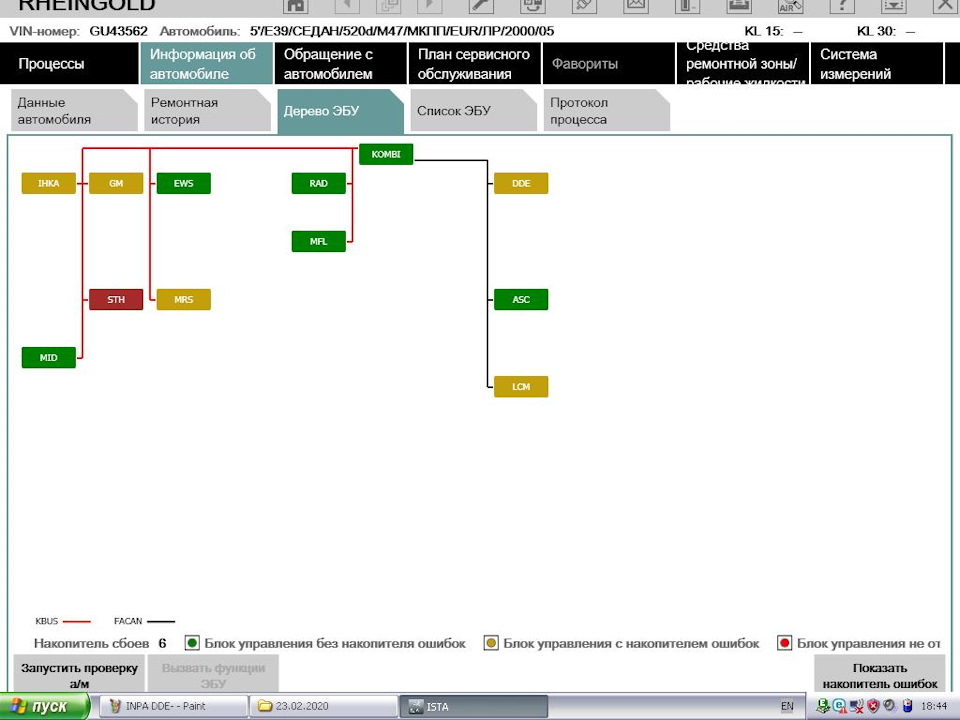Switch to the Протокол процесса tab
This screenshot has width=960, height=720.
pos(607,110)
